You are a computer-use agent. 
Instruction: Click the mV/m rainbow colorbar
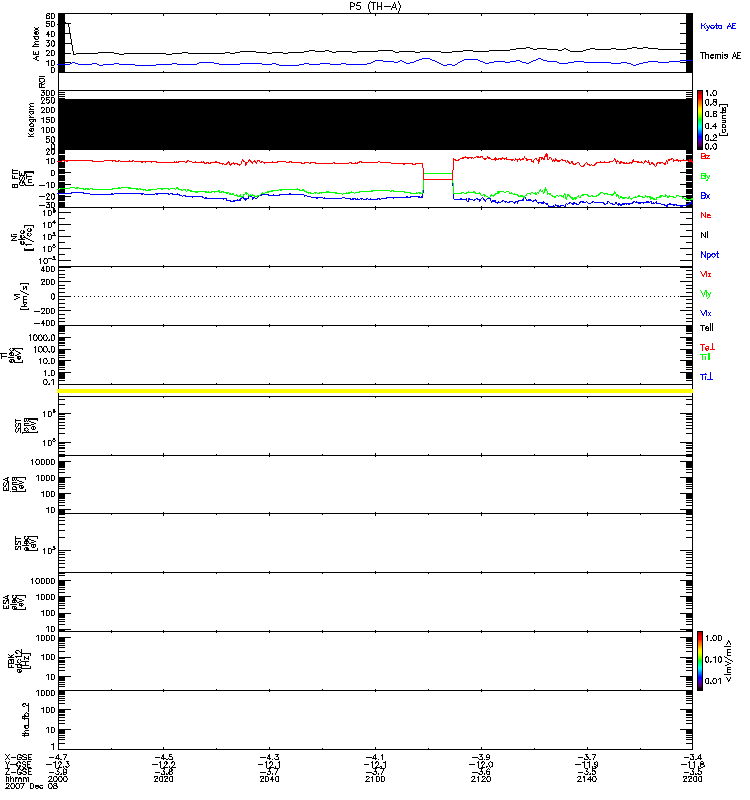[x=700, y=661]
